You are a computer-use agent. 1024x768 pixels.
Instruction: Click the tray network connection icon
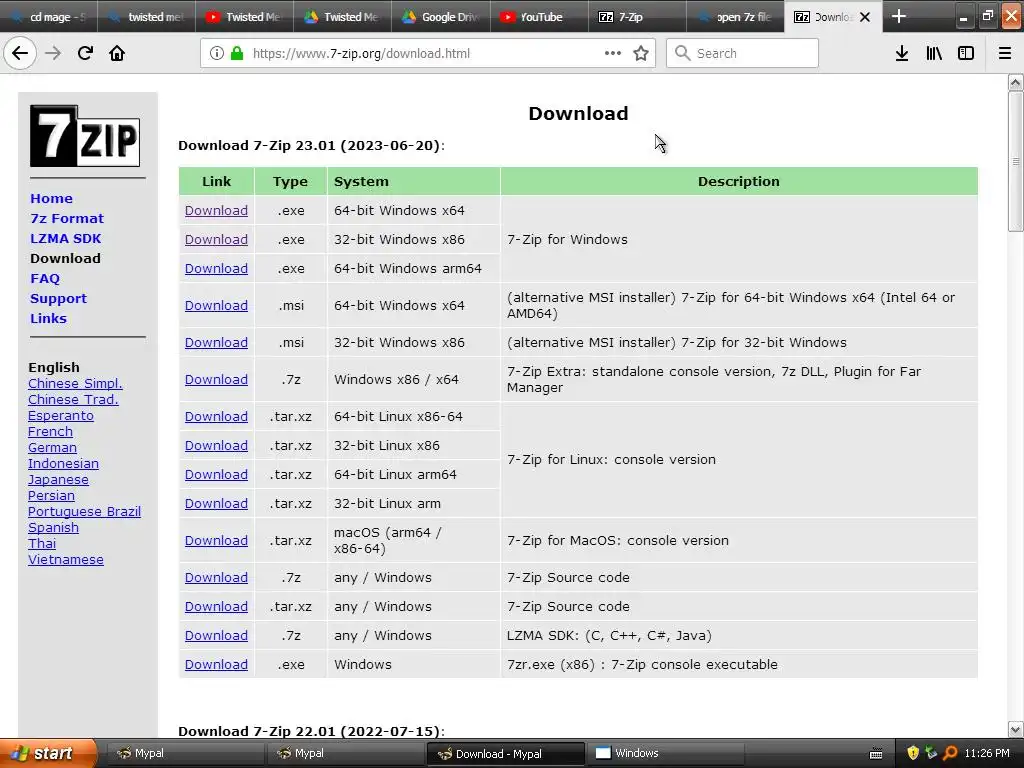click(x=931, y=753)
